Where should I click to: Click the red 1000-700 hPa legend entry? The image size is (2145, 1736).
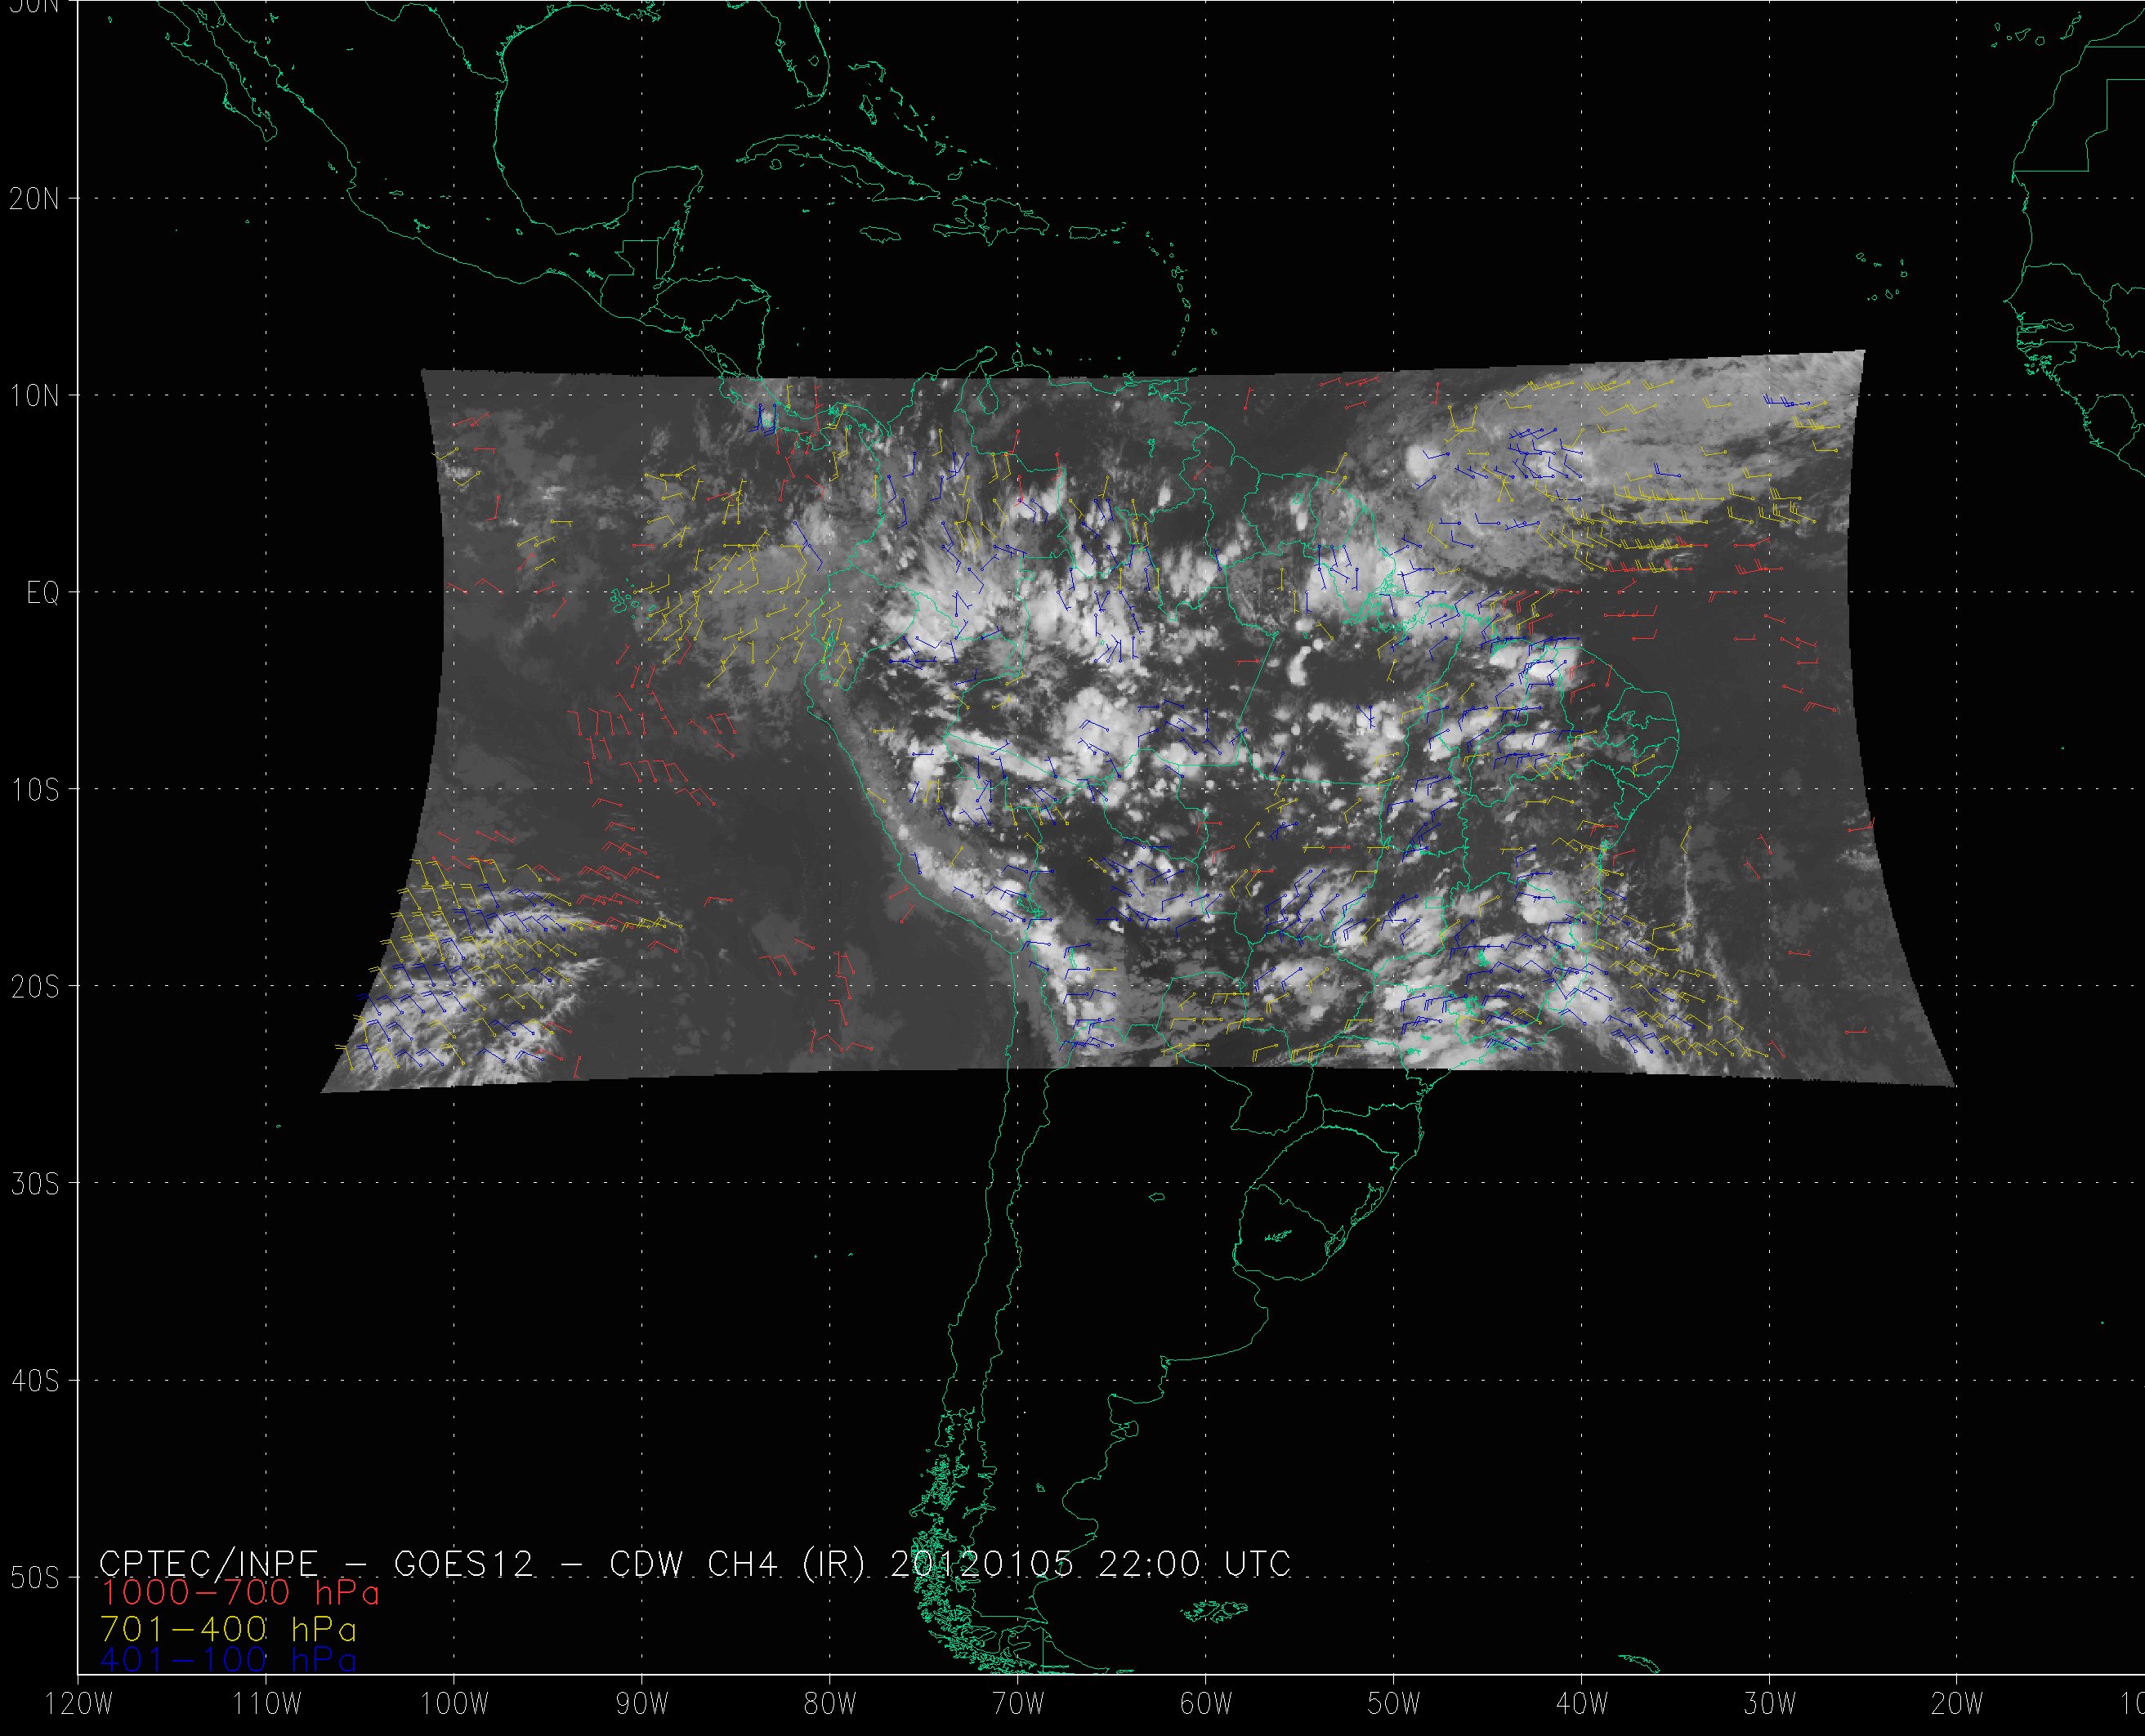[239, 1592]
